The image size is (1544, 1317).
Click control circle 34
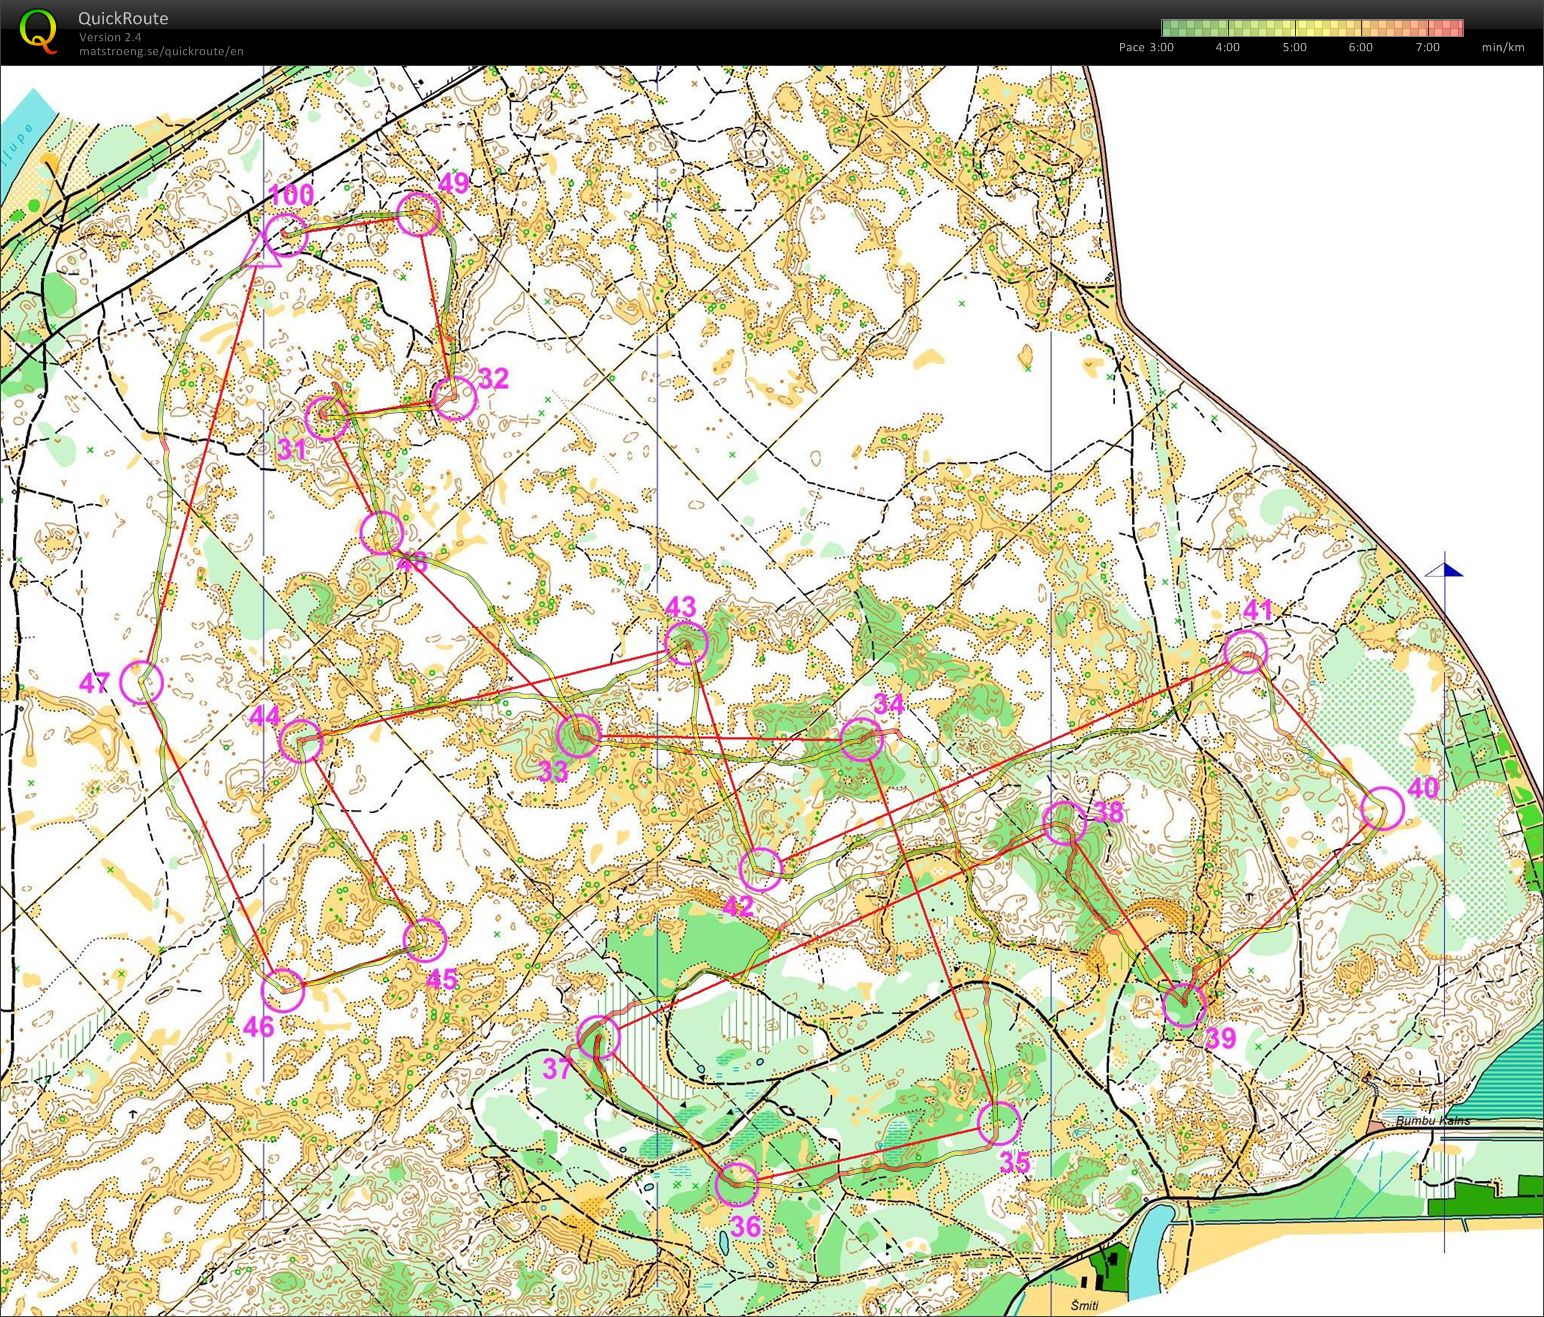tap(861, 740)
